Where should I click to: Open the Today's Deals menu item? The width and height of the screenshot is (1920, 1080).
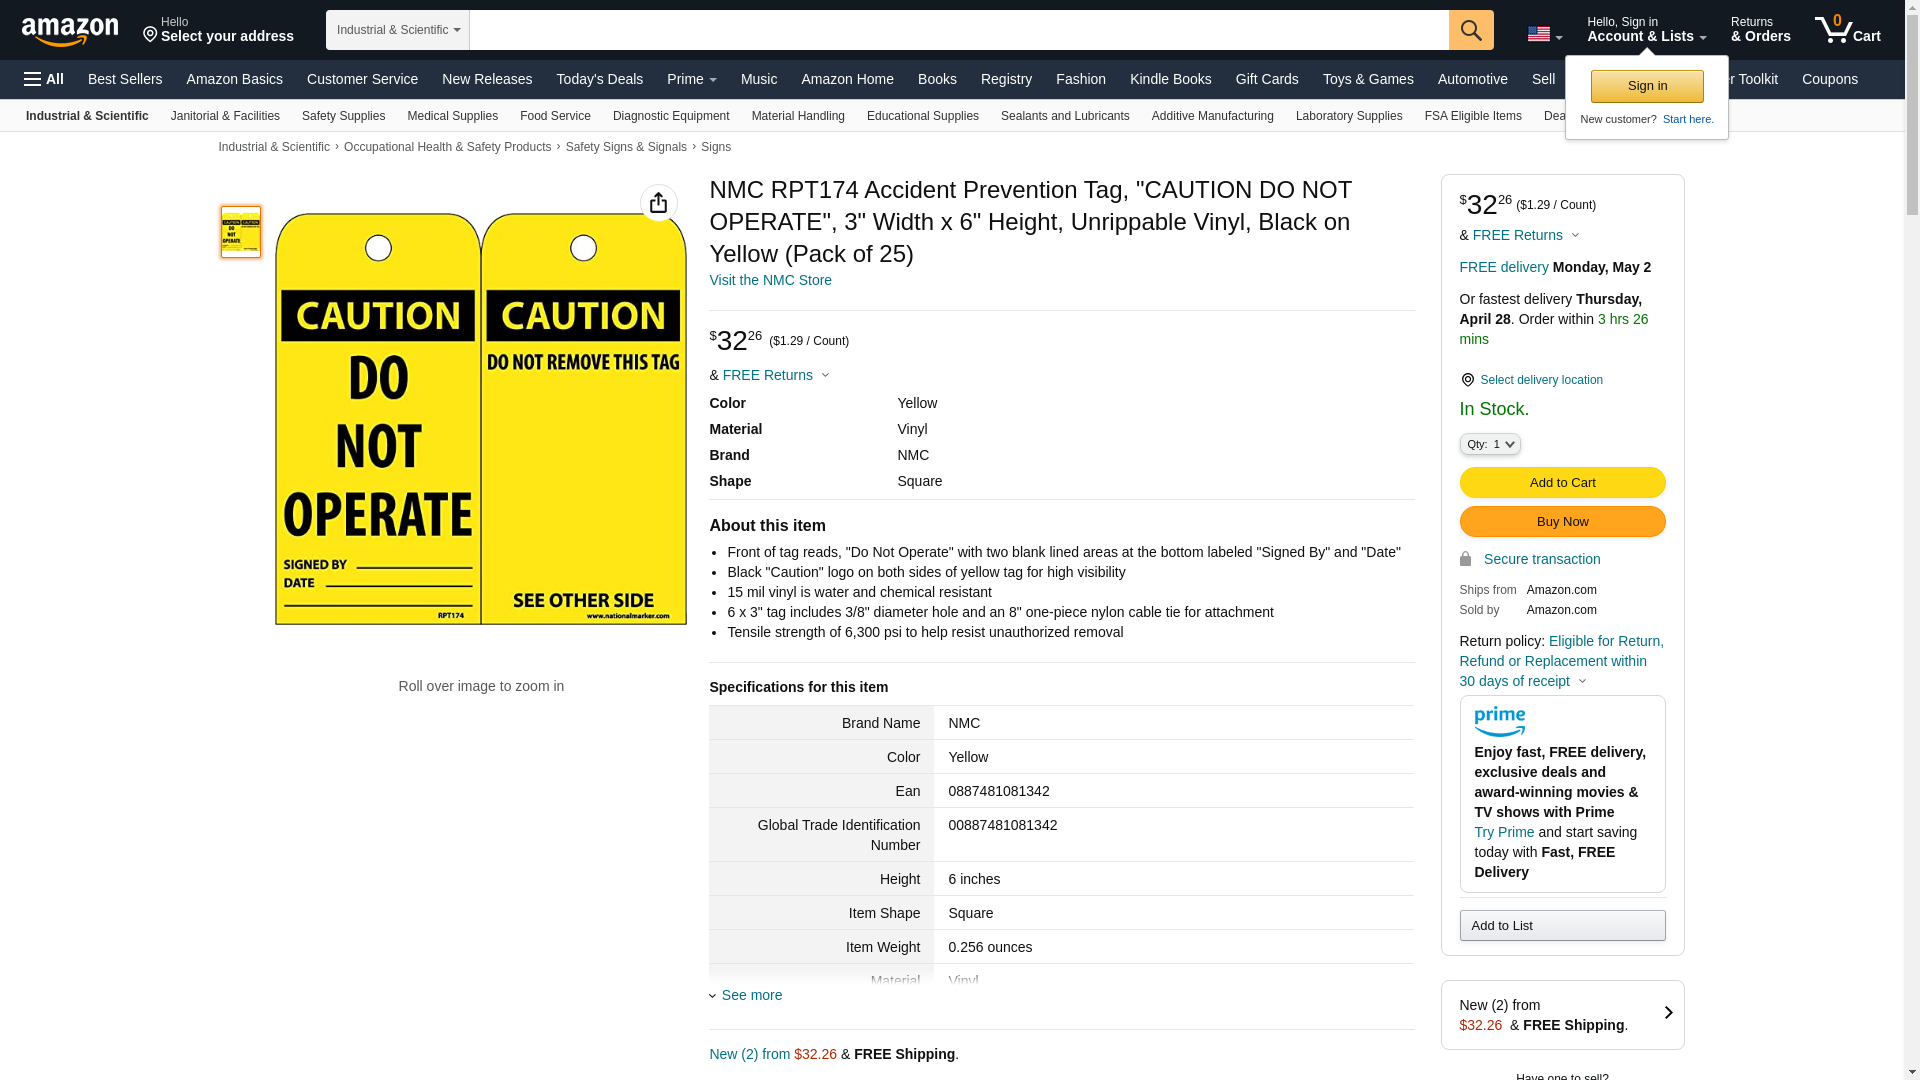599,79
